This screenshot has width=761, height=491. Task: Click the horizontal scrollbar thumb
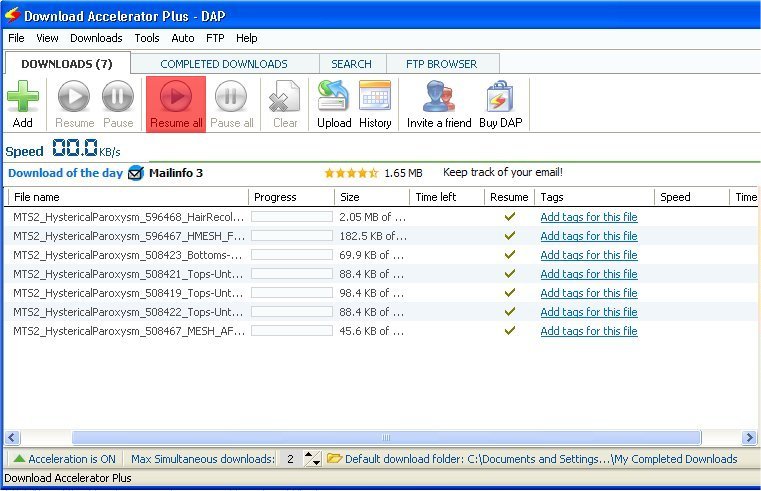point(386,437)
